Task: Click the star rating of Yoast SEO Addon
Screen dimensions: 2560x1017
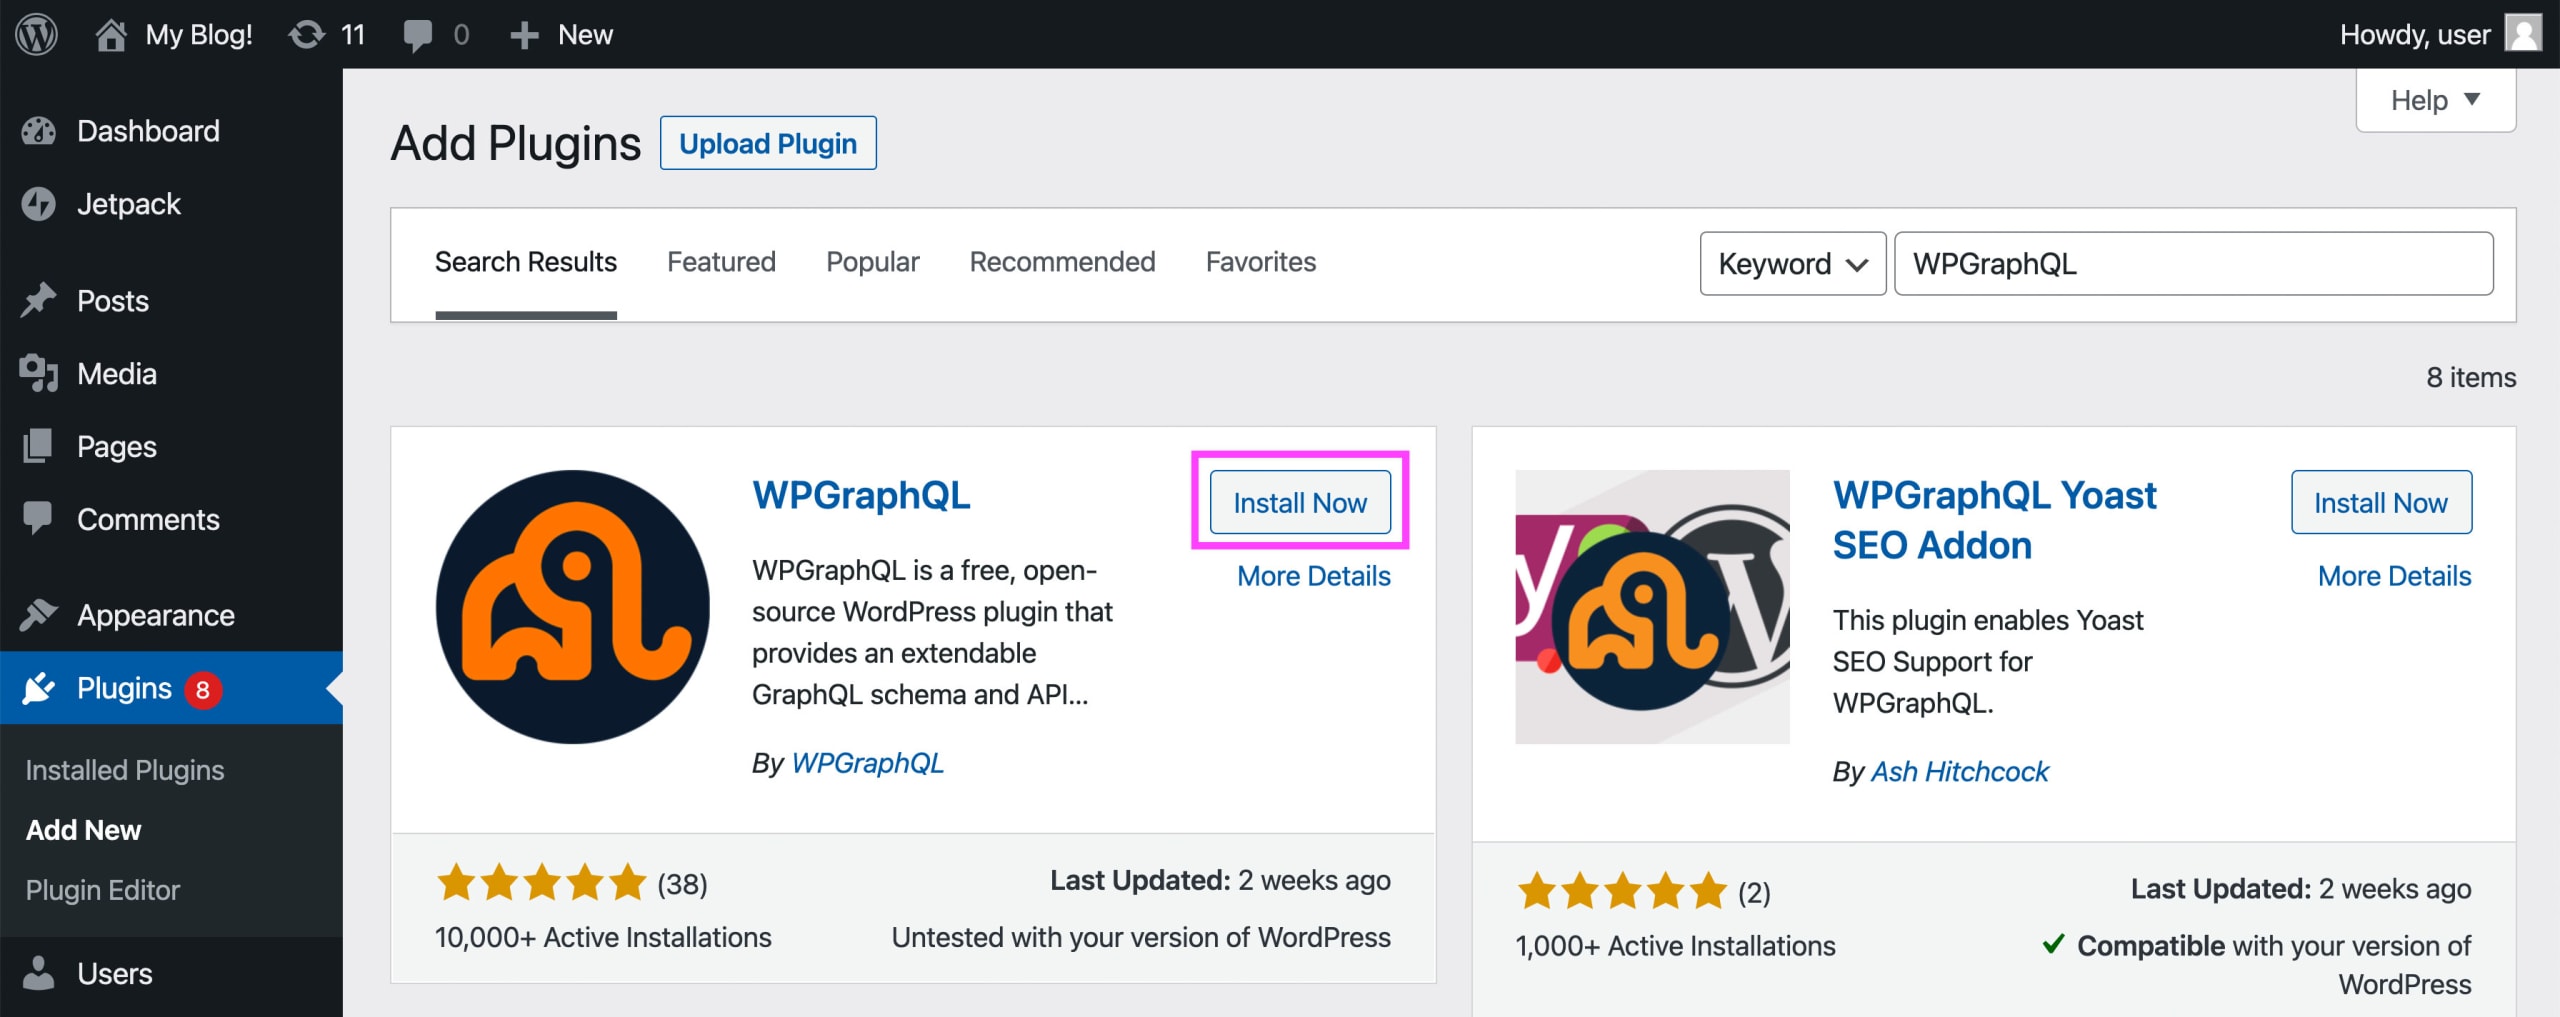Action: click(1622, 891)
